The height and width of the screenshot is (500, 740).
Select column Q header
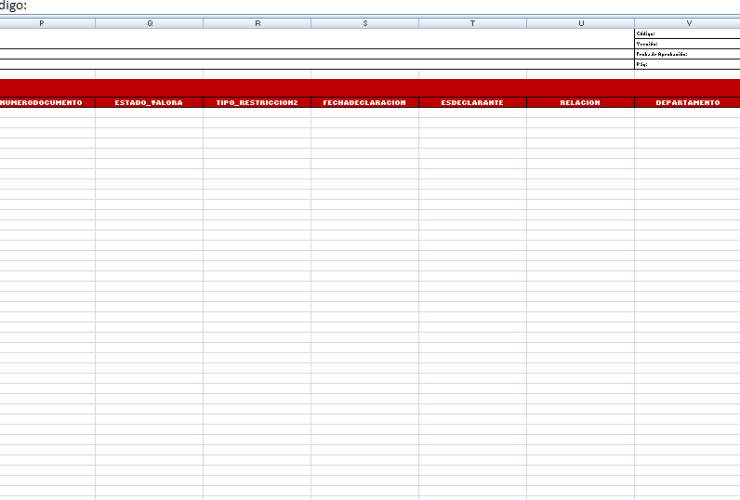[x=150, y=23]
